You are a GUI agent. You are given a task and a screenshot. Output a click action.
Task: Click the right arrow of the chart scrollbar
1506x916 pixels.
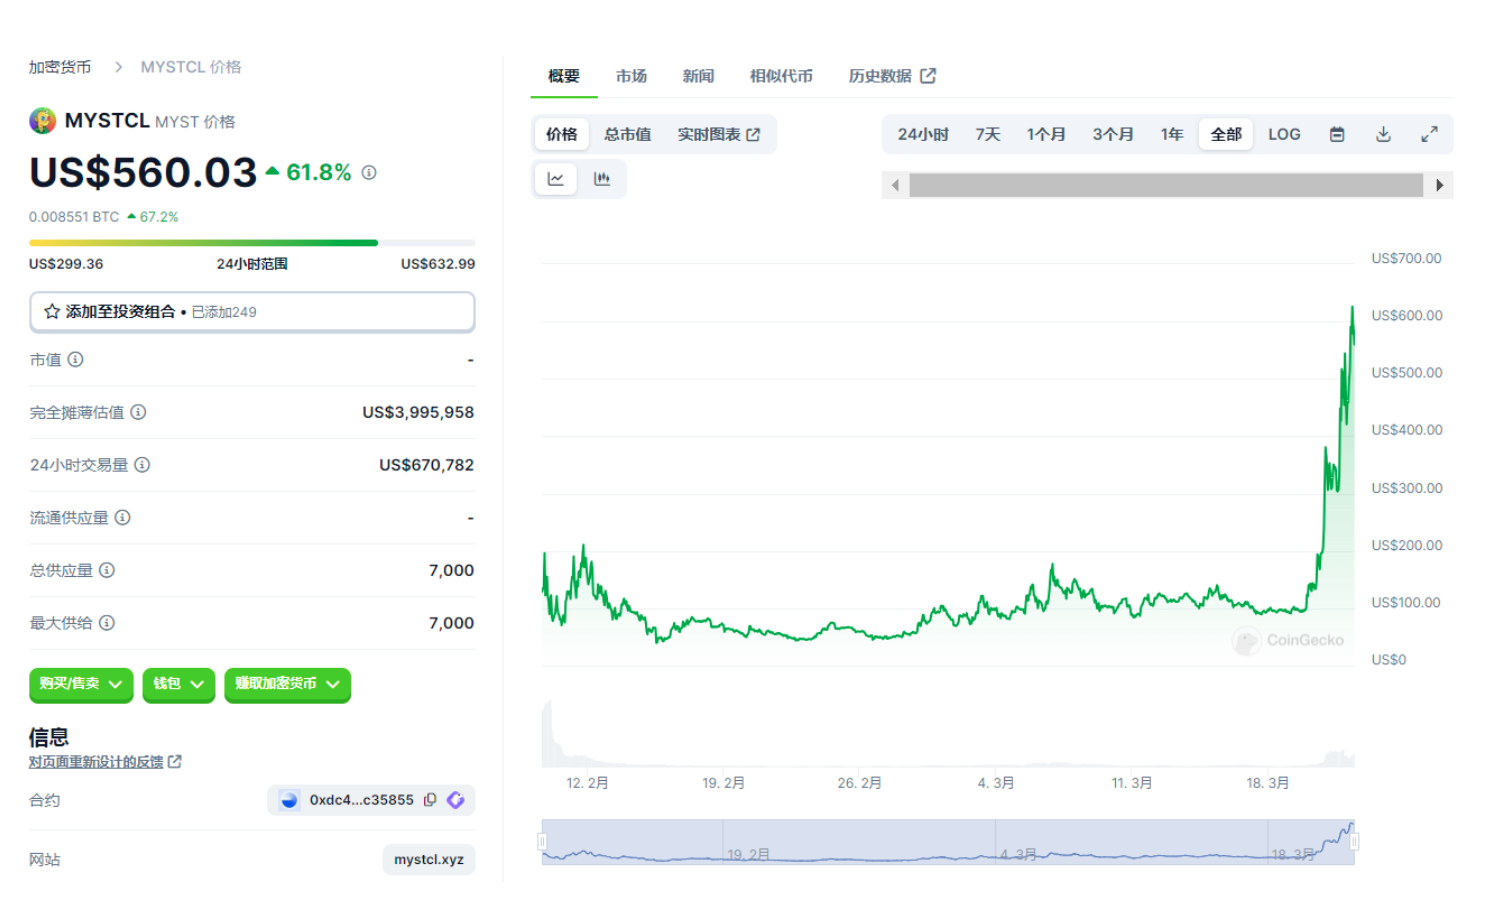tap(1439, 185)
